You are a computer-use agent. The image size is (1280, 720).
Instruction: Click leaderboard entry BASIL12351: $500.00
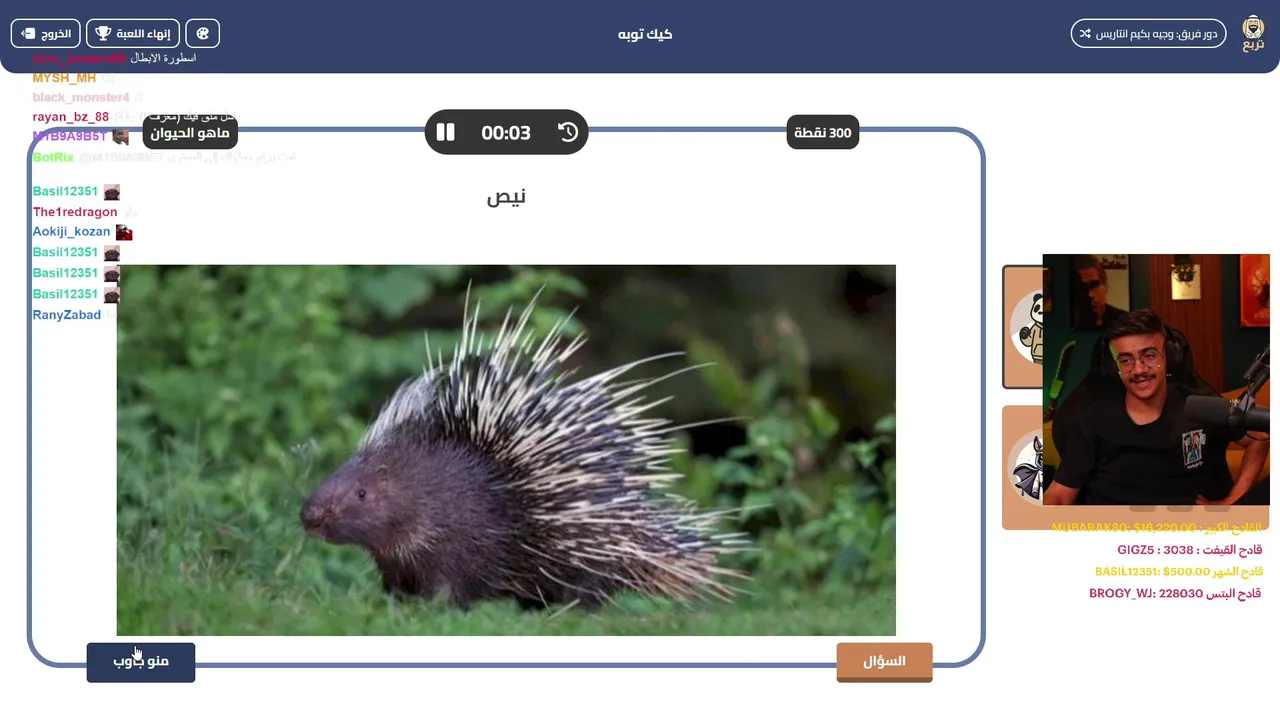click(1179, 572)
